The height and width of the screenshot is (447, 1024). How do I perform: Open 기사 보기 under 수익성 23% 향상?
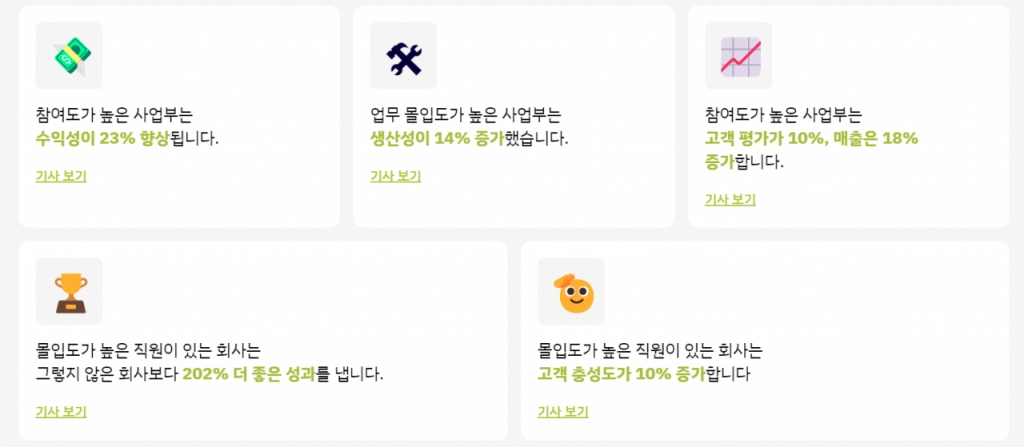coord(61,176)
